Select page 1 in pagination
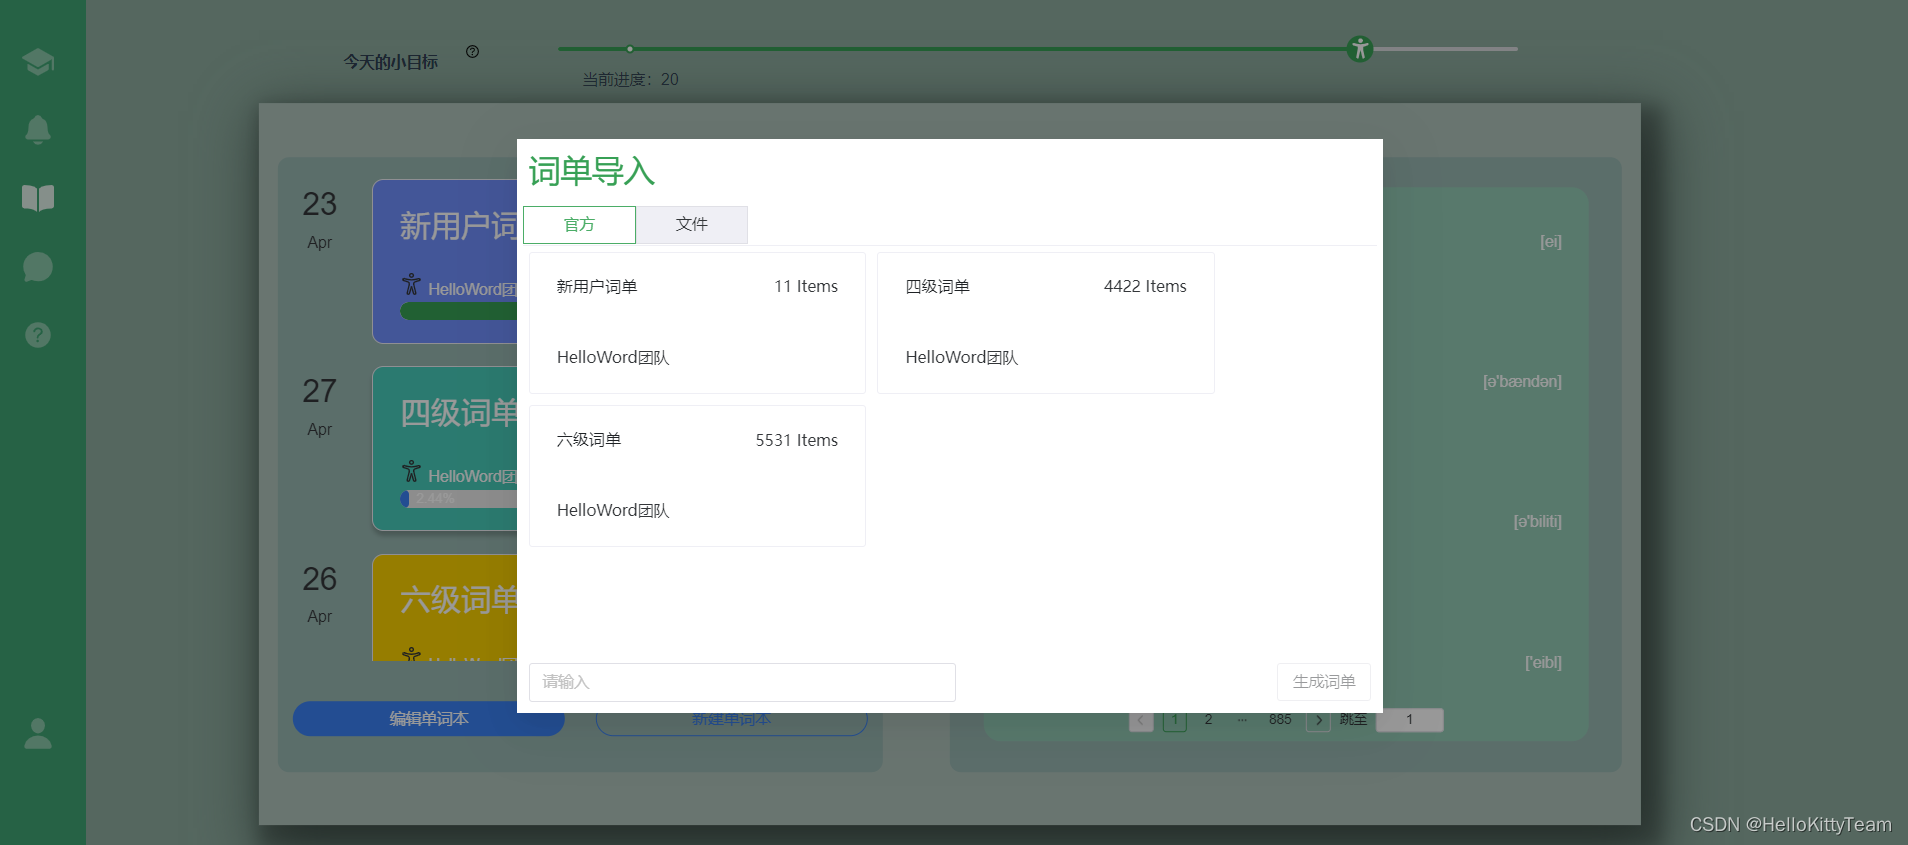The height and width of the screenshot is (845, 1908). (1175, 720)
